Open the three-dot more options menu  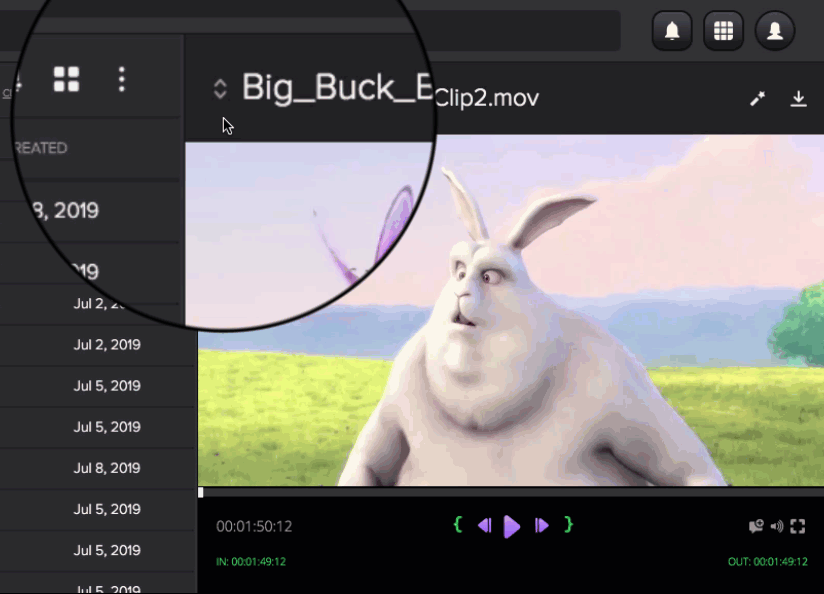tap(122, 79)
